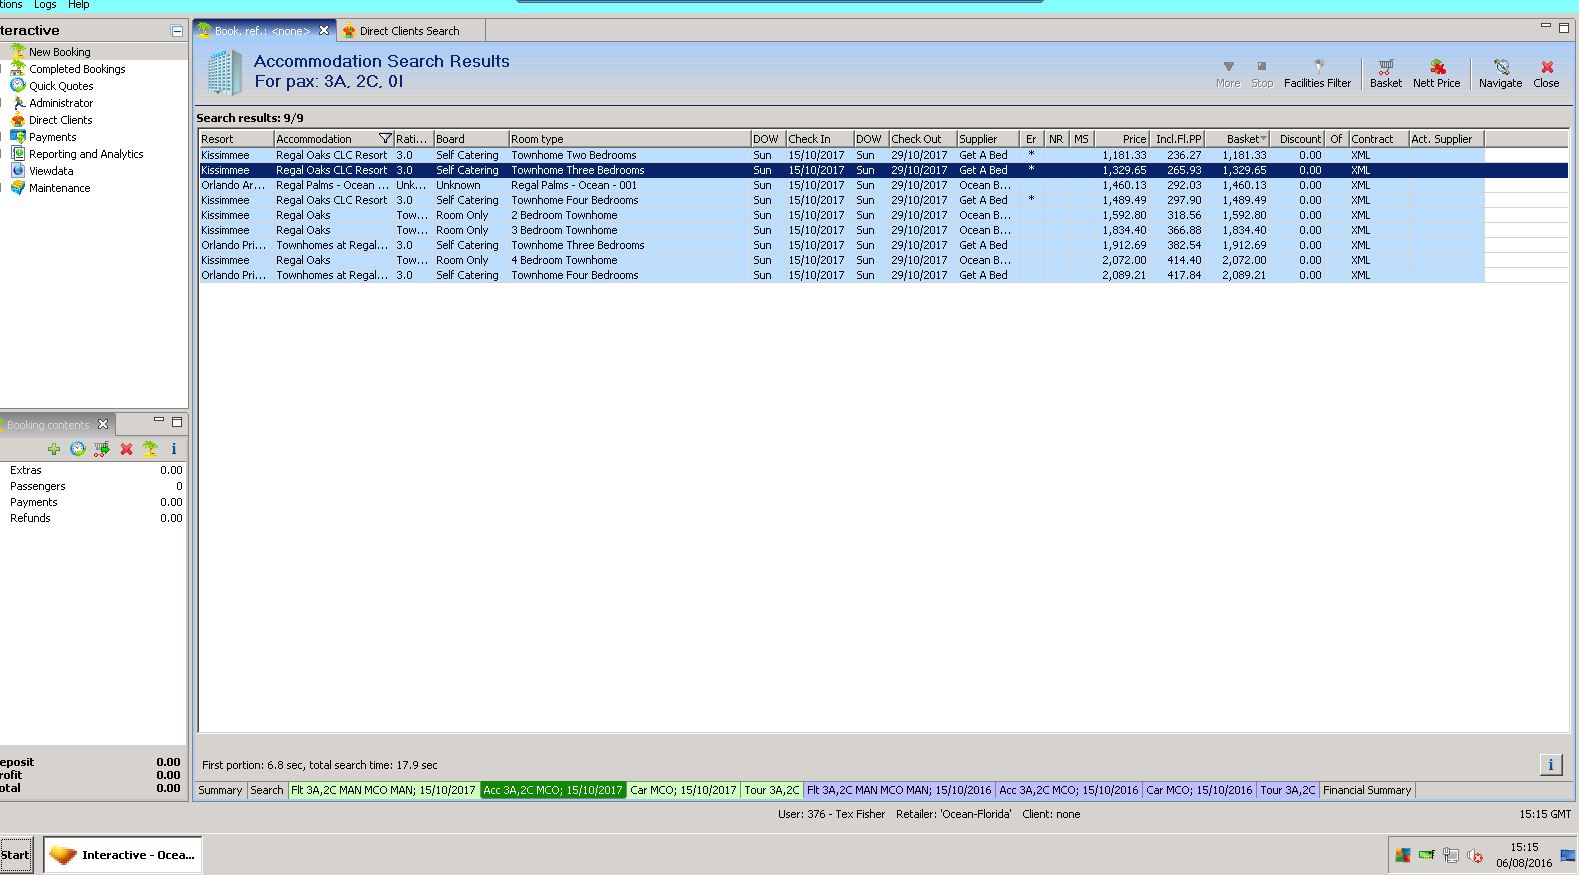Screen dimensions: 1579x875
Task: Click red X delete icon in Booking contents
Action: (x=126, y=449)
